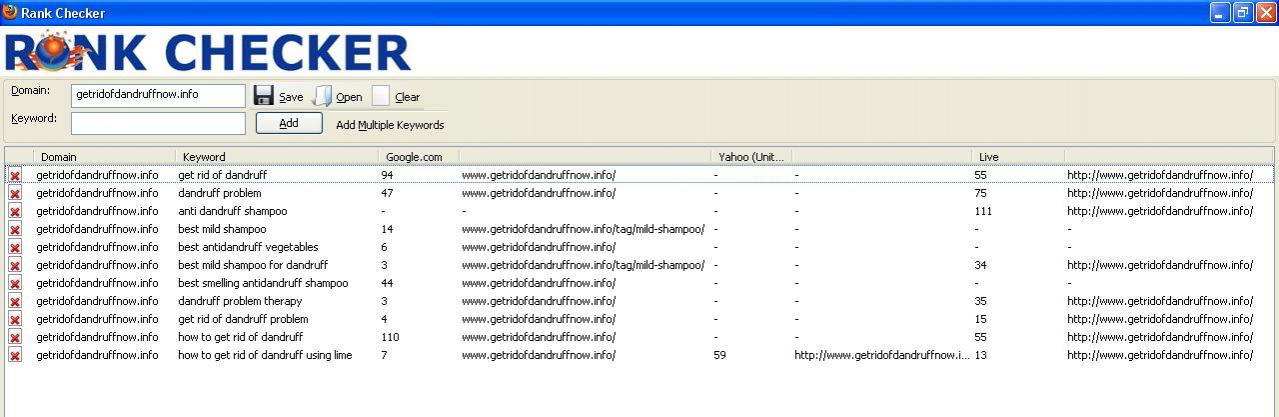Click the Clear blank page icon
This screenshot has height=417, width=1279.
(380, 96)
